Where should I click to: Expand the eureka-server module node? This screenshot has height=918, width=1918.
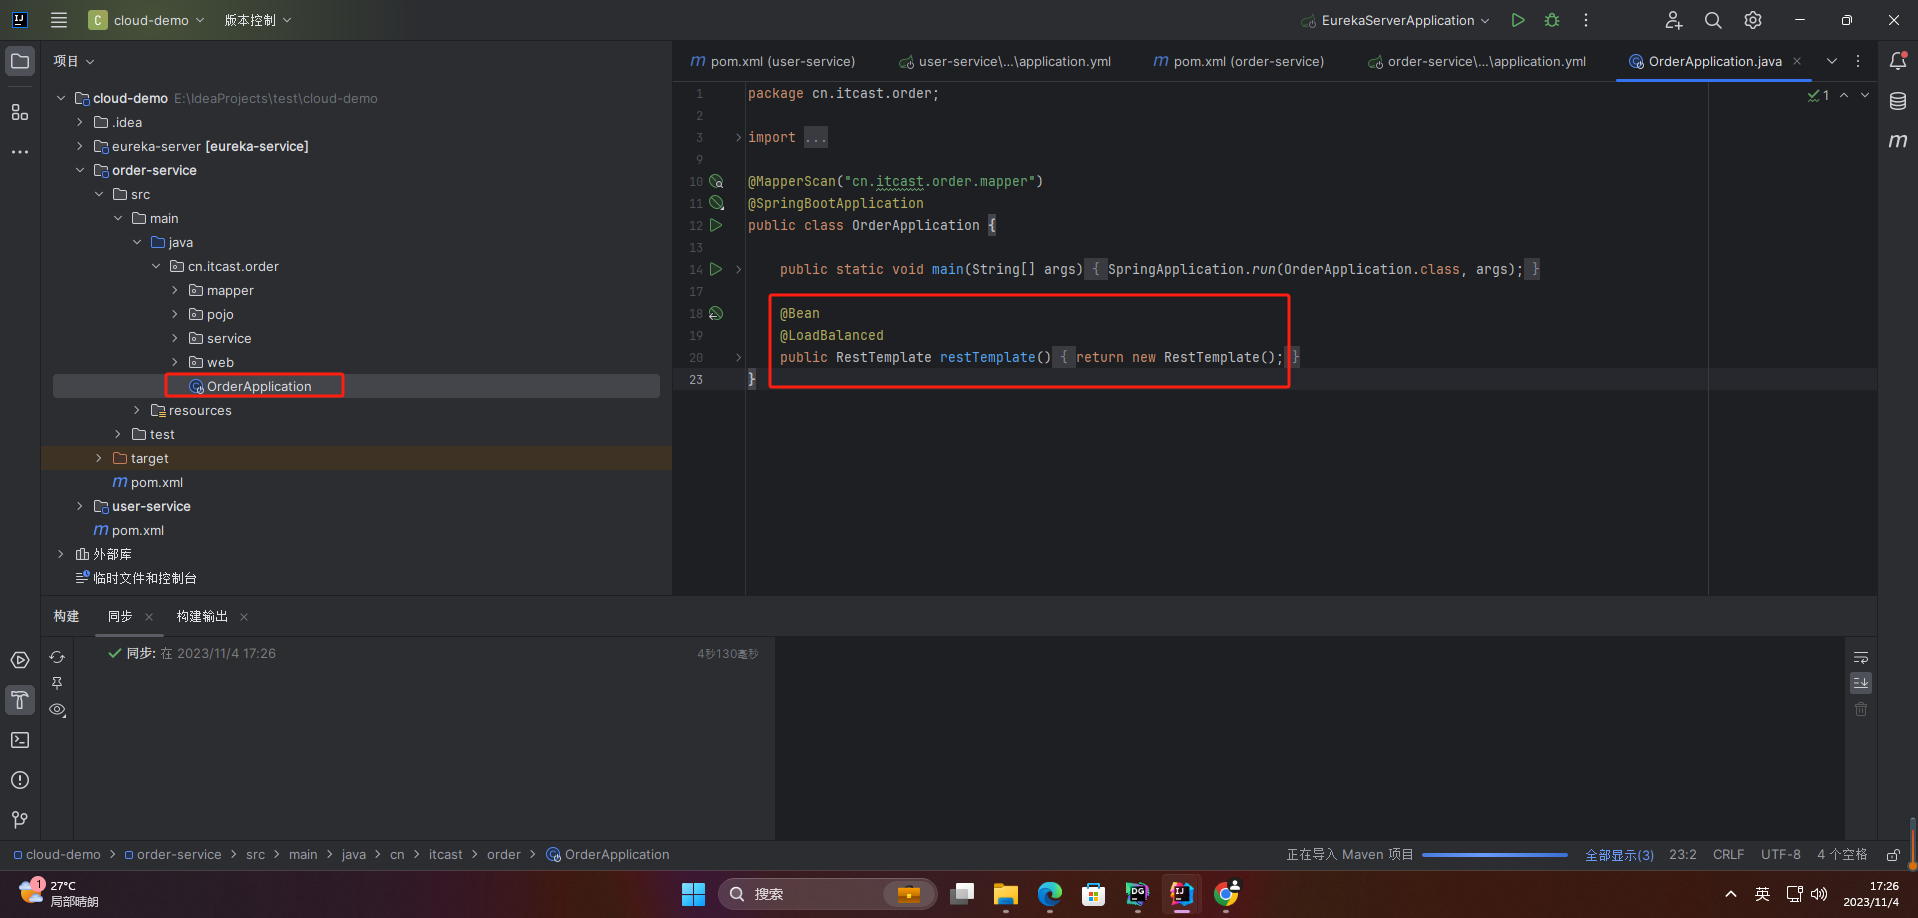pyautogui.click(x=80, y=146)
